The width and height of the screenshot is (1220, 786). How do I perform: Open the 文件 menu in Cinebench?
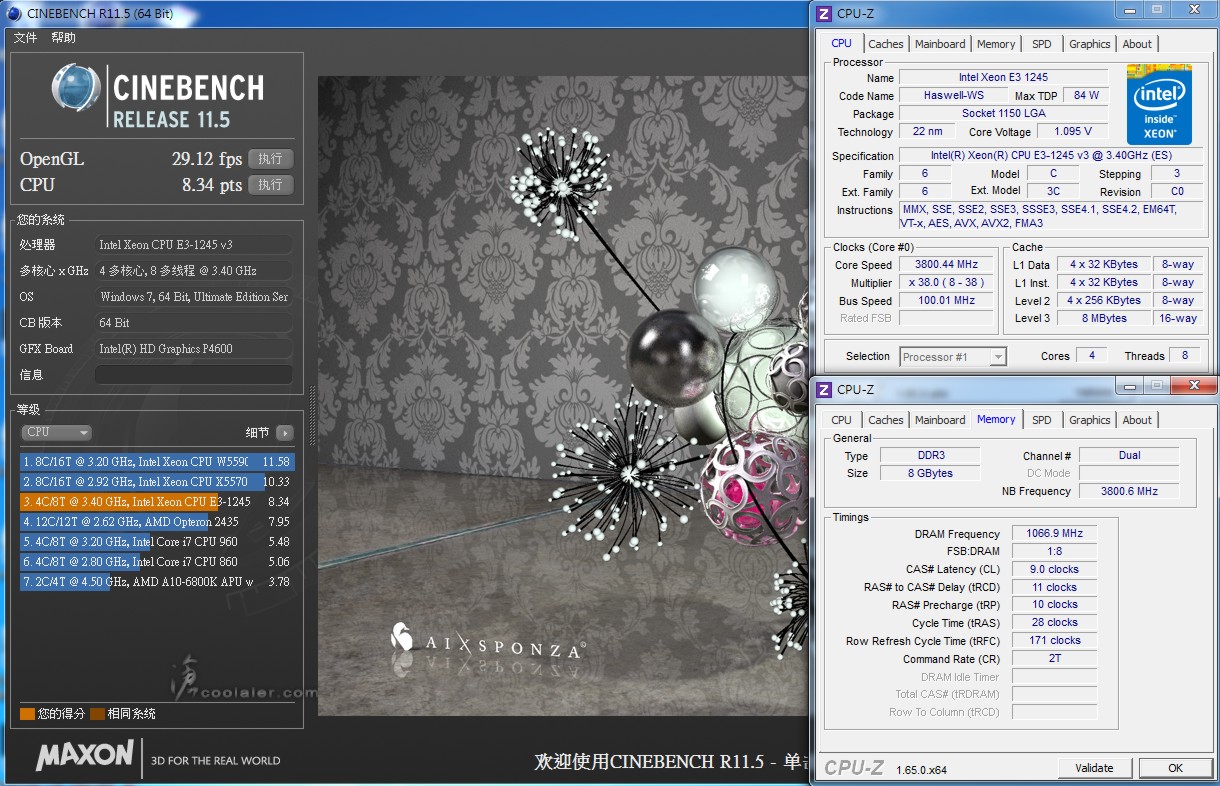pos(25,38)
